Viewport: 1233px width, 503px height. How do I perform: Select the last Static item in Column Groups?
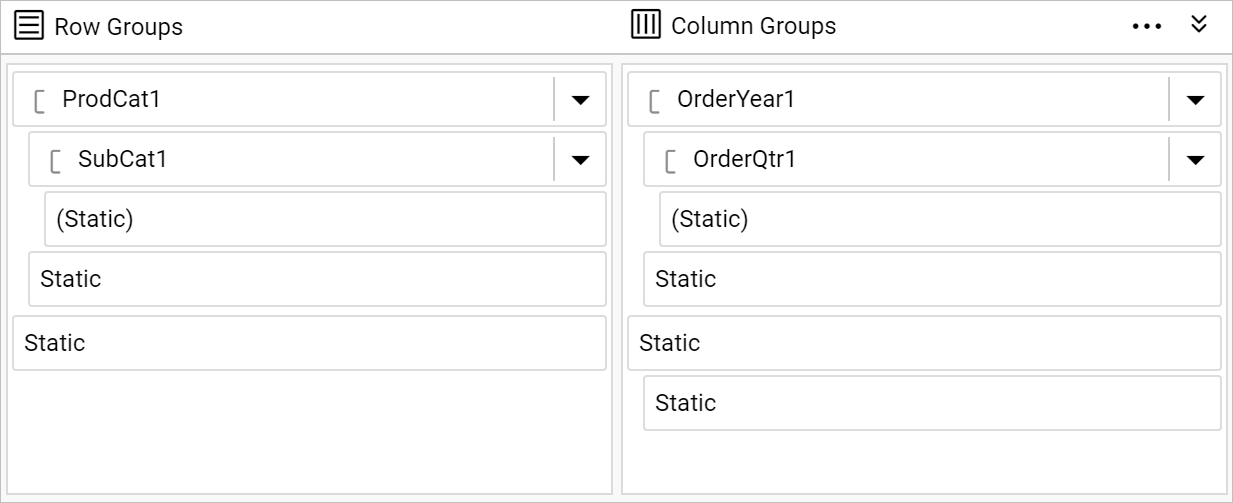(x=932, y=403)
